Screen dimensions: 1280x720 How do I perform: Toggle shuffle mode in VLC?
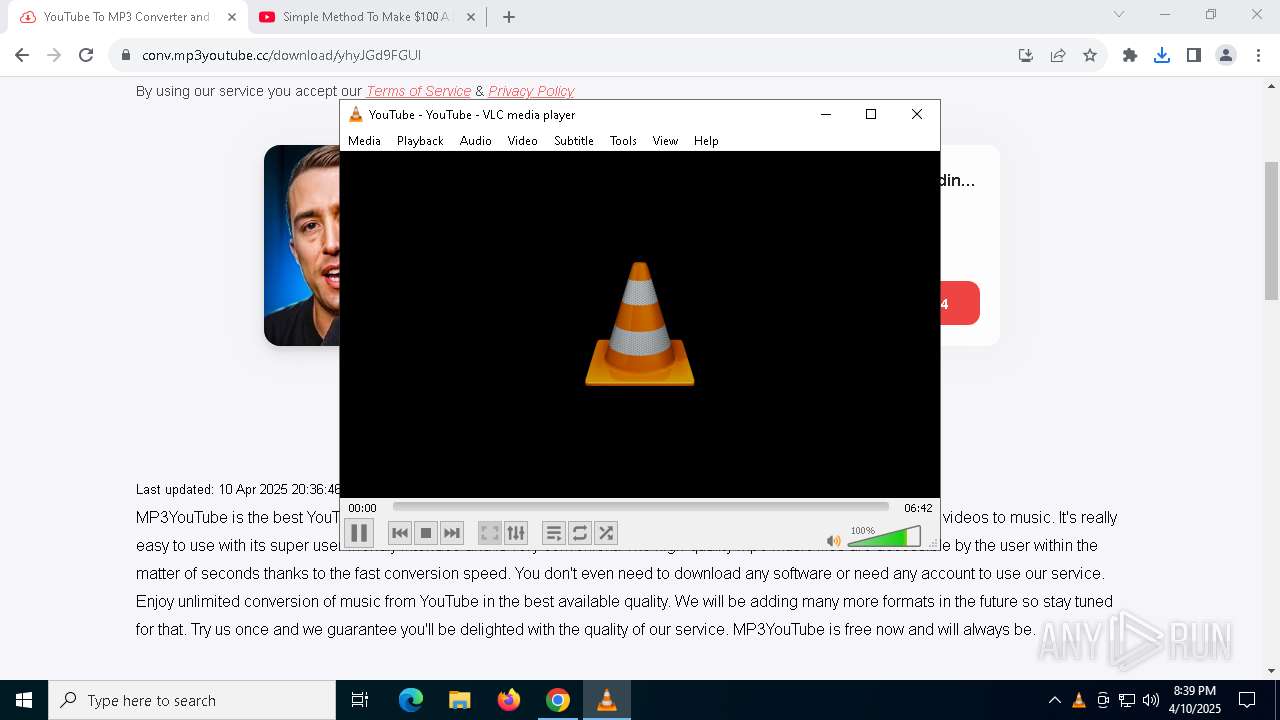click(606, 533)
